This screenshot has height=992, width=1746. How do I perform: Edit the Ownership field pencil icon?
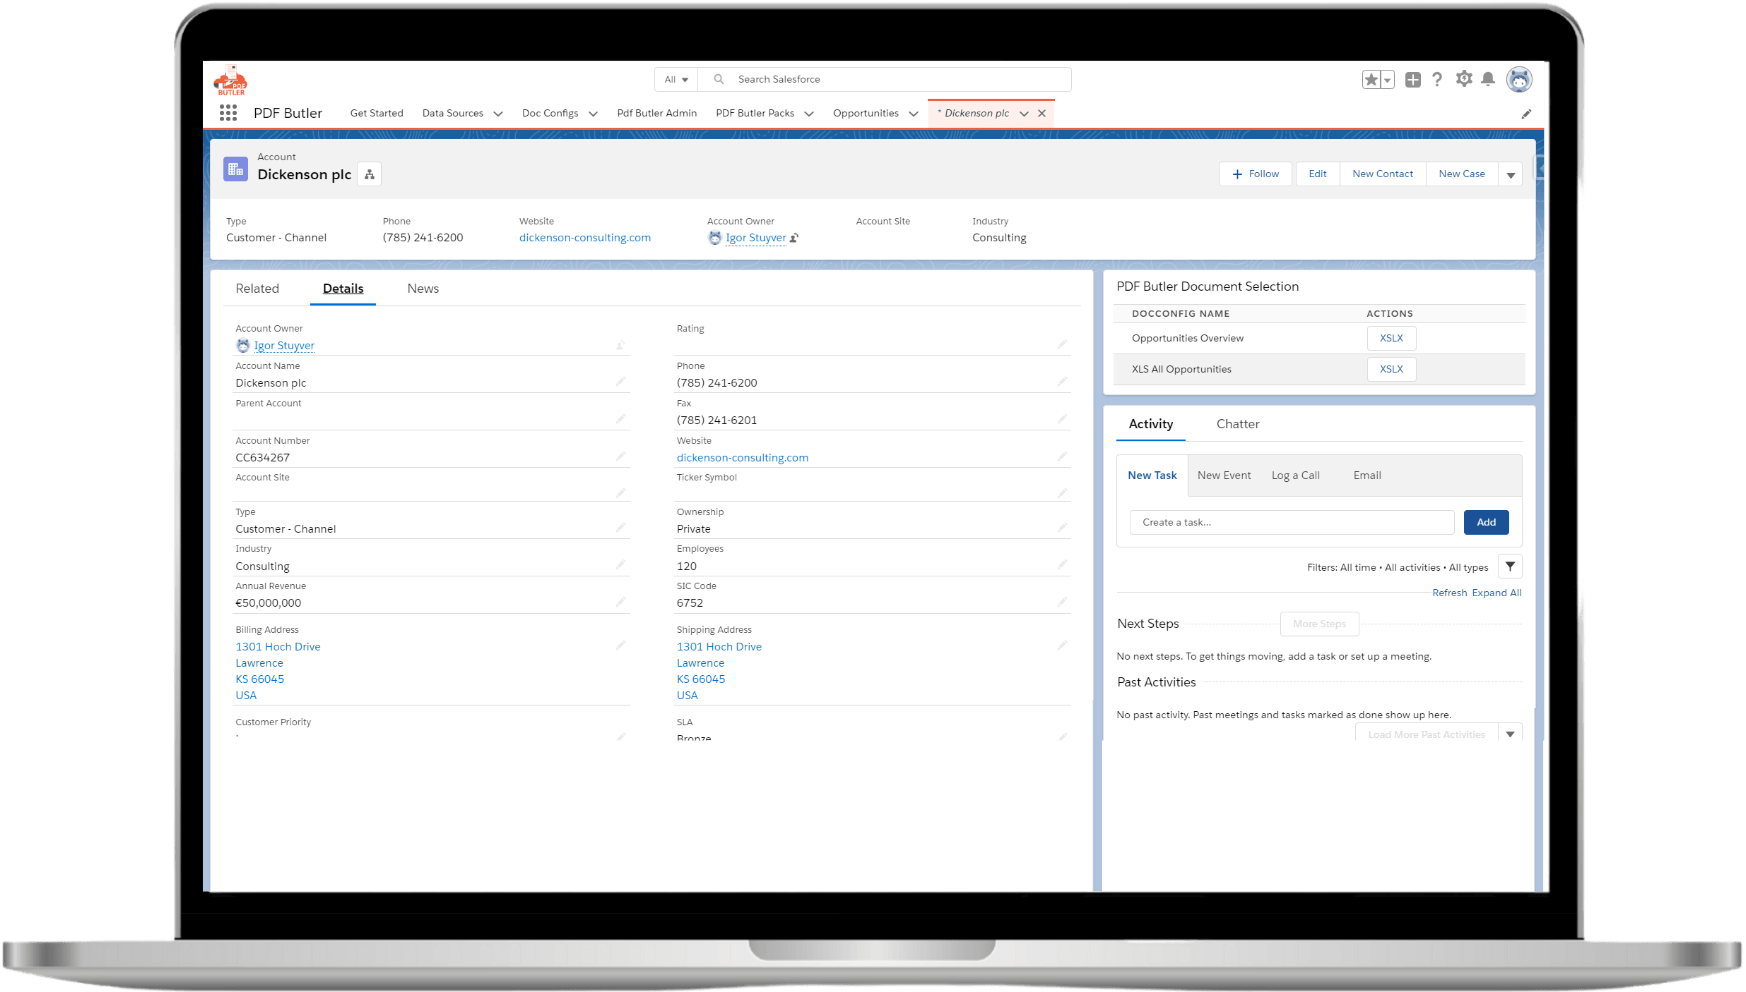(1062, 528)
